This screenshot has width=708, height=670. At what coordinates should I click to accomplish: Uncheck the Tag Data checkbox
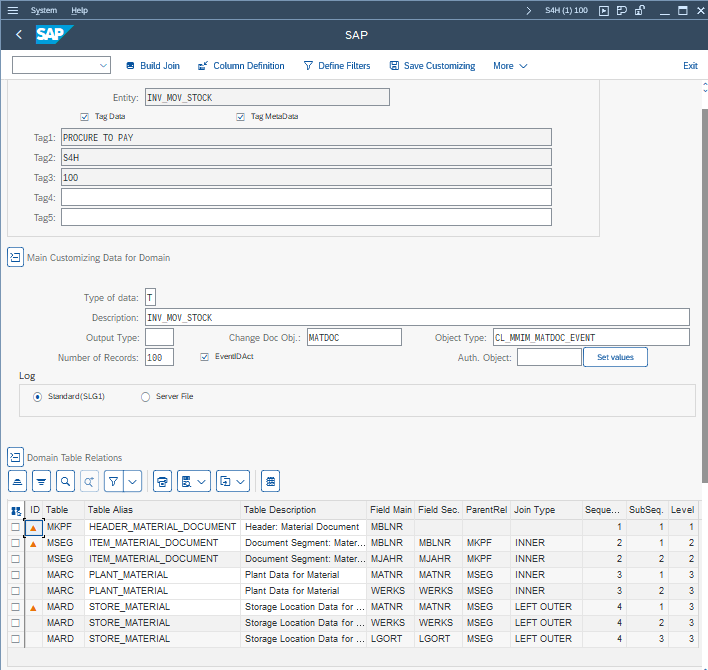[x=85, y=117]
